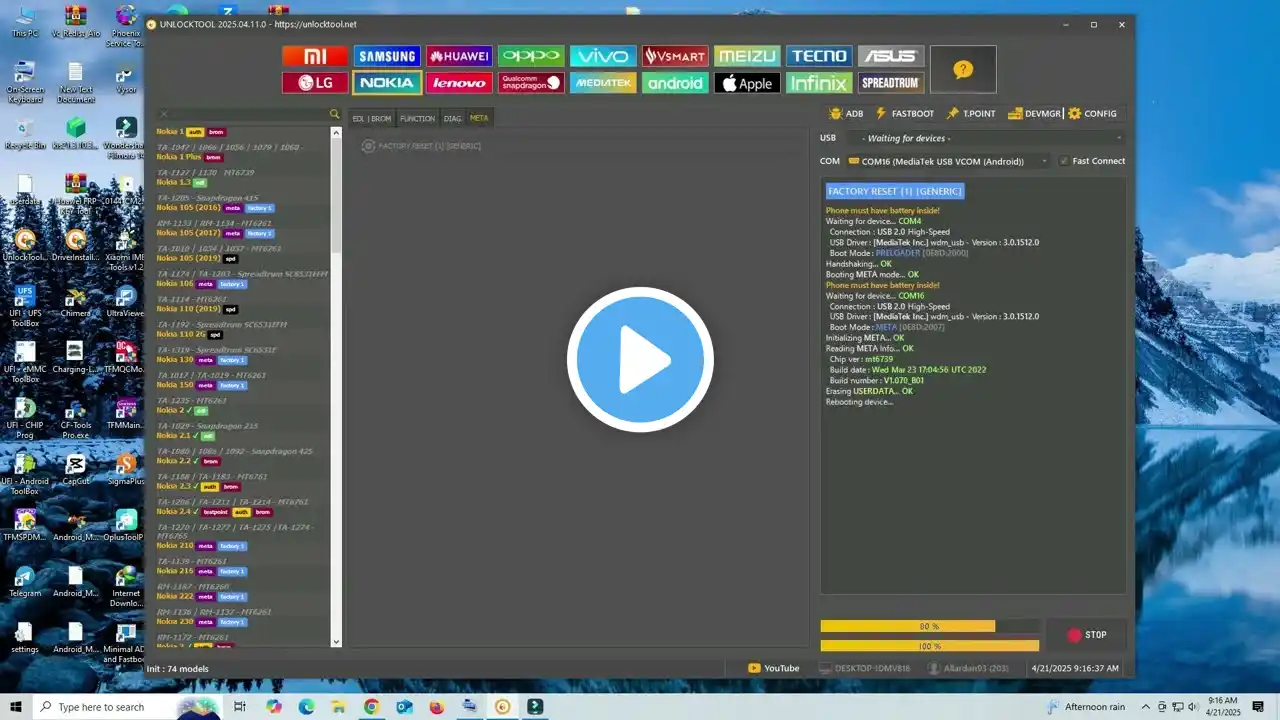Select the Tecno brand logo

click(x=819, y=56)
